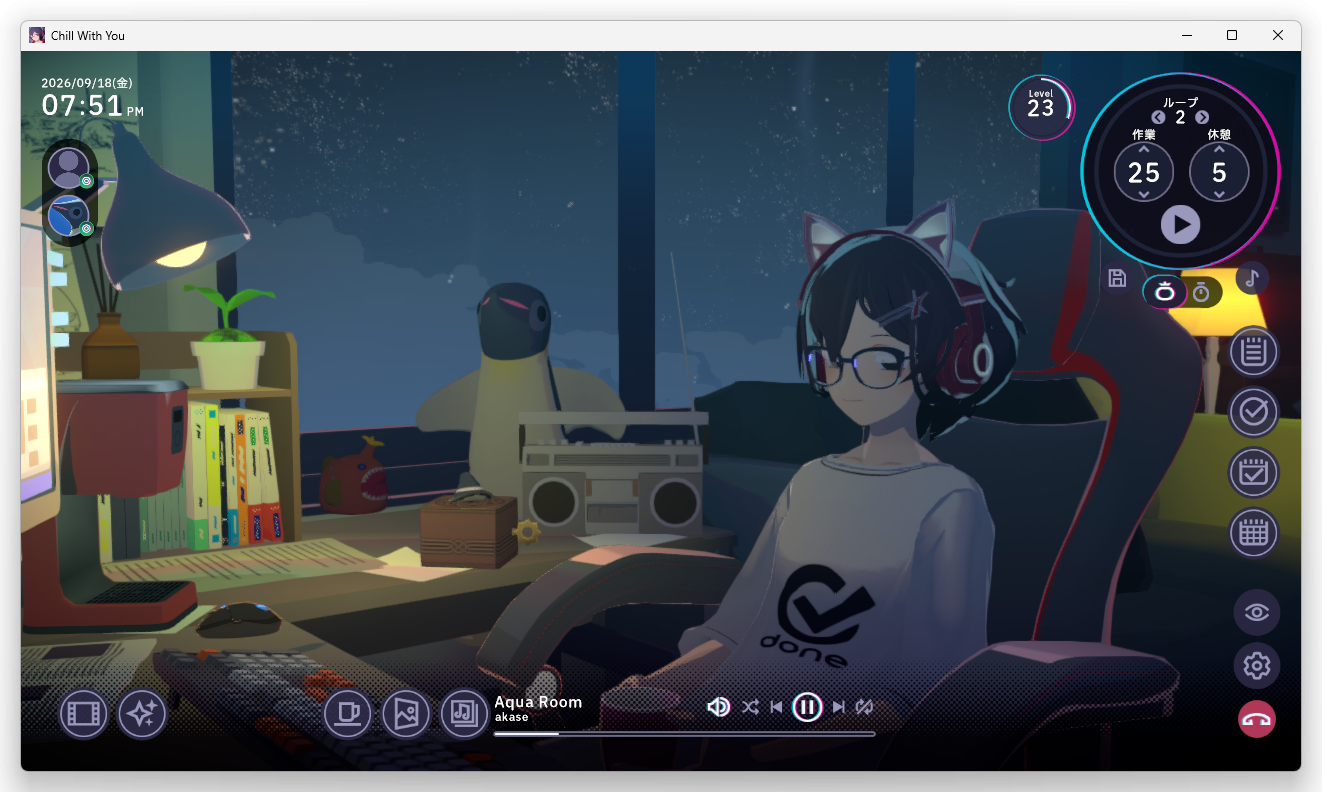Decrease break minutes below 5
1322x792 pixels.
point(1219,195)
